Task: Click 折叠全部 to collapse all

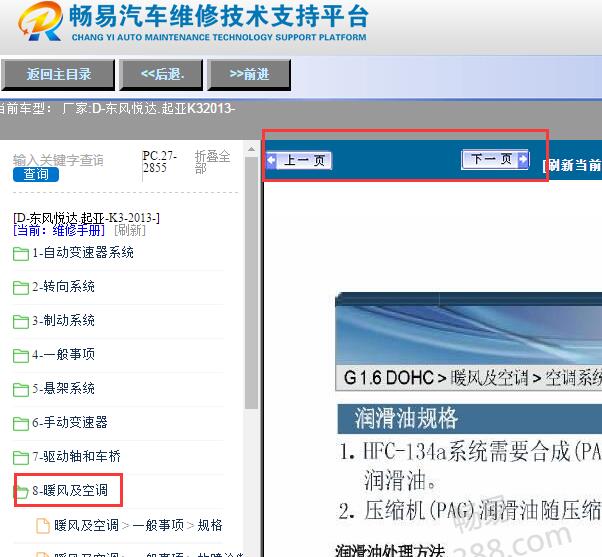Action: pos(212,162)
